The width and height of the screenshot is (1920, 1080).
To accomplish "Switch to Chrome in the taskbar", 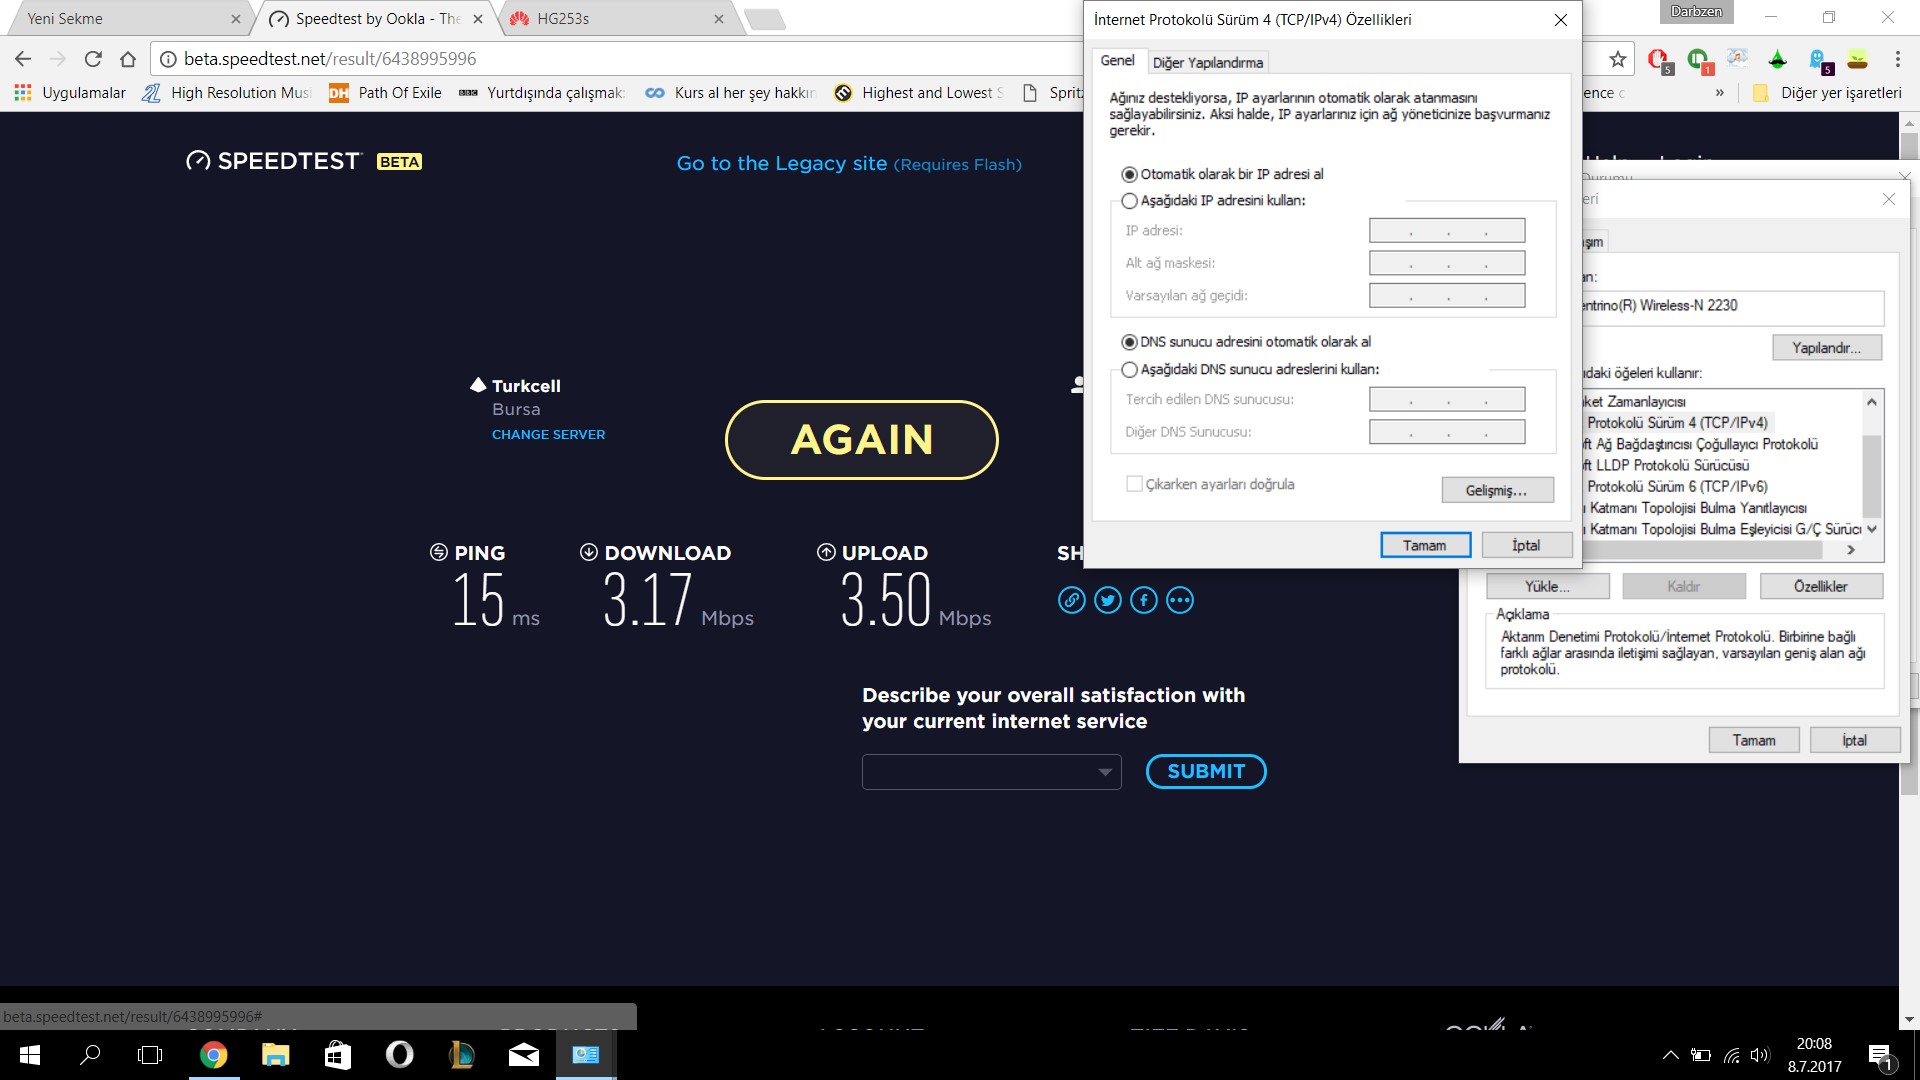I will pyautogui.click(x=213, y=1055).
